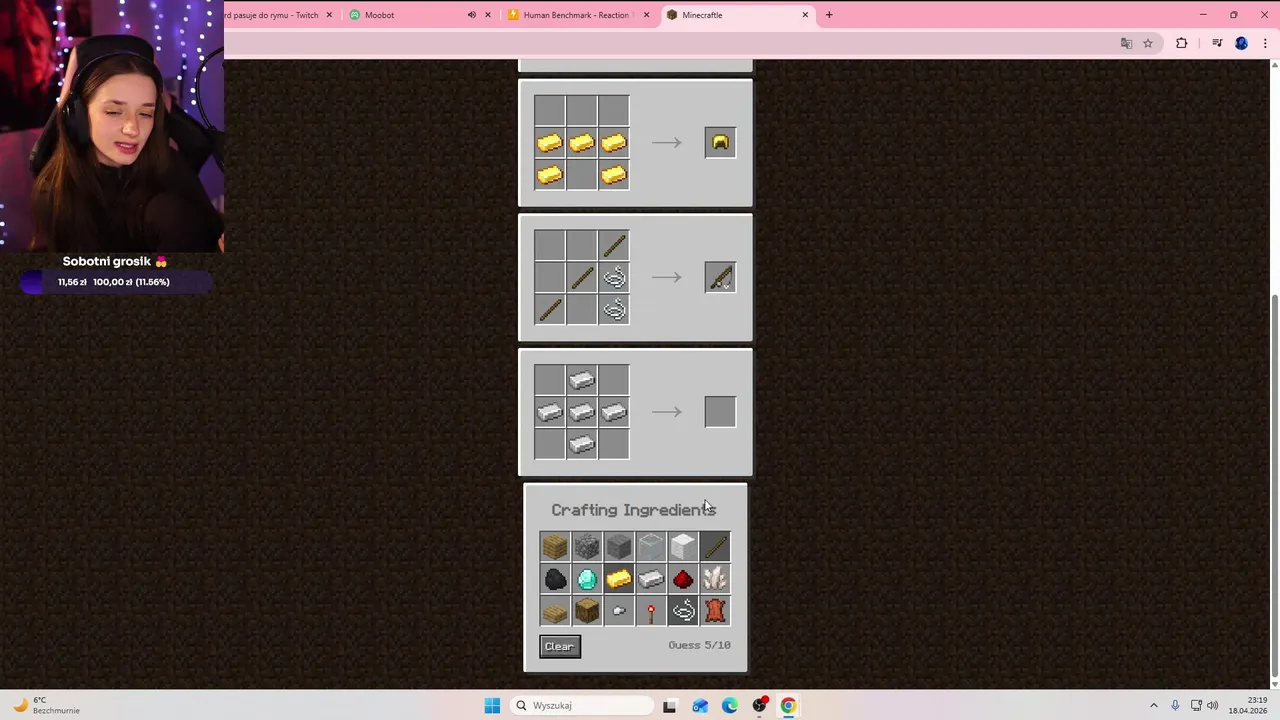
Task: Select the white wool ingredient
Action: coord(683,546)
